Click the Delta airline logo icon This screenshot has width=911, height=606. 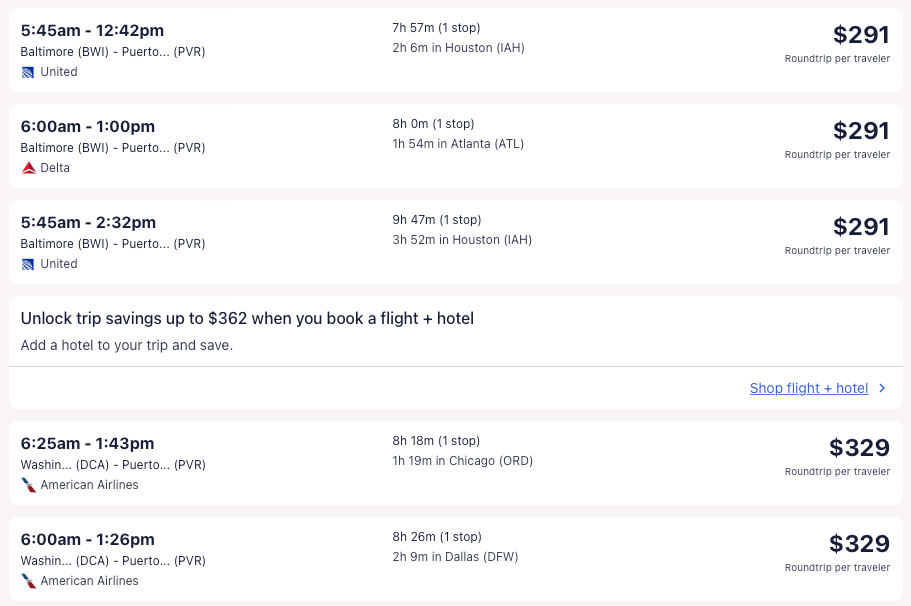29,168
